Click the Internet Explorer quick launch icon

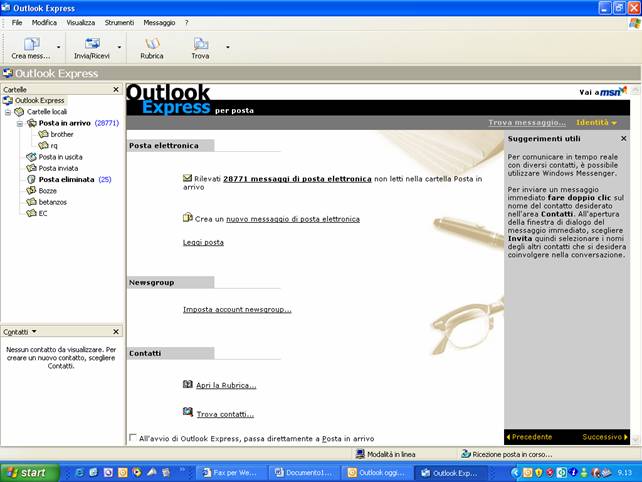(x=79, y=473)
